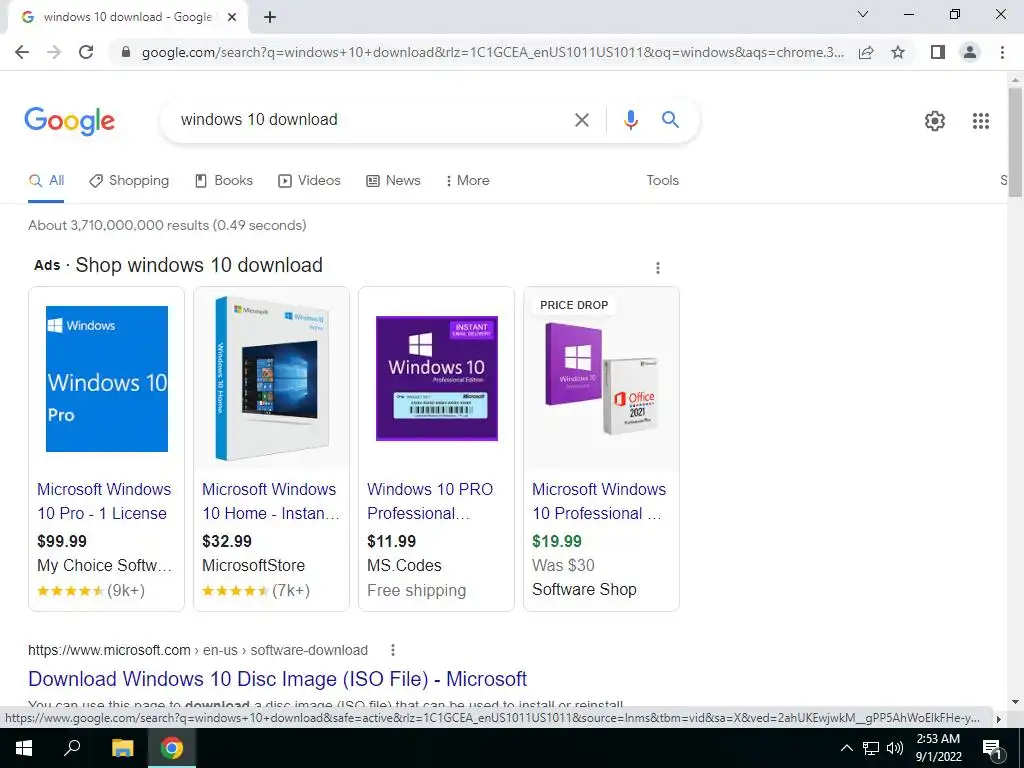The image size is (1024, 768).
Task: Show hidden system tray icons
Action: click(x=846, y=748)
